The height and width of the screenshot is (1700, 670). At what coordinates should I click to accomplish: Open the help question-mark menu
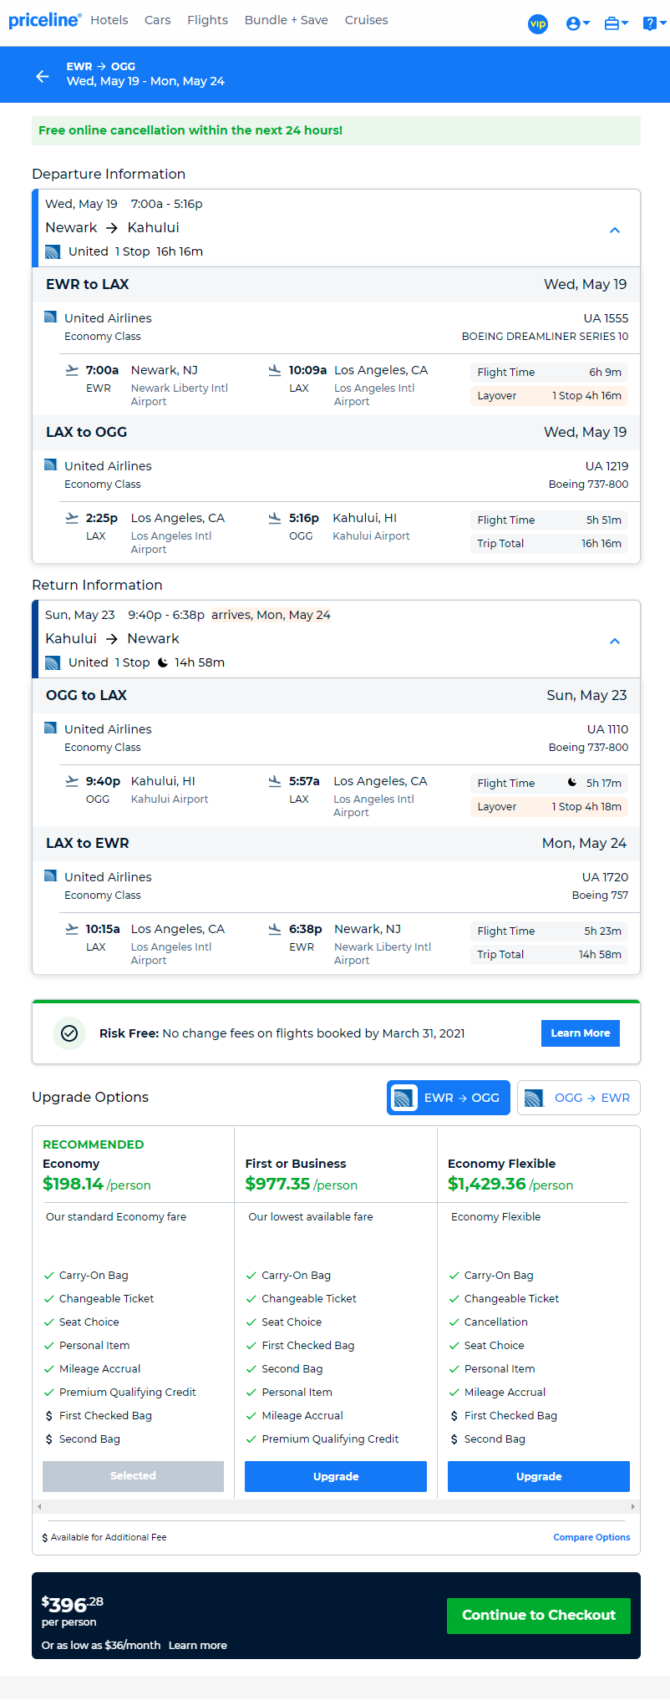[654, 23]
